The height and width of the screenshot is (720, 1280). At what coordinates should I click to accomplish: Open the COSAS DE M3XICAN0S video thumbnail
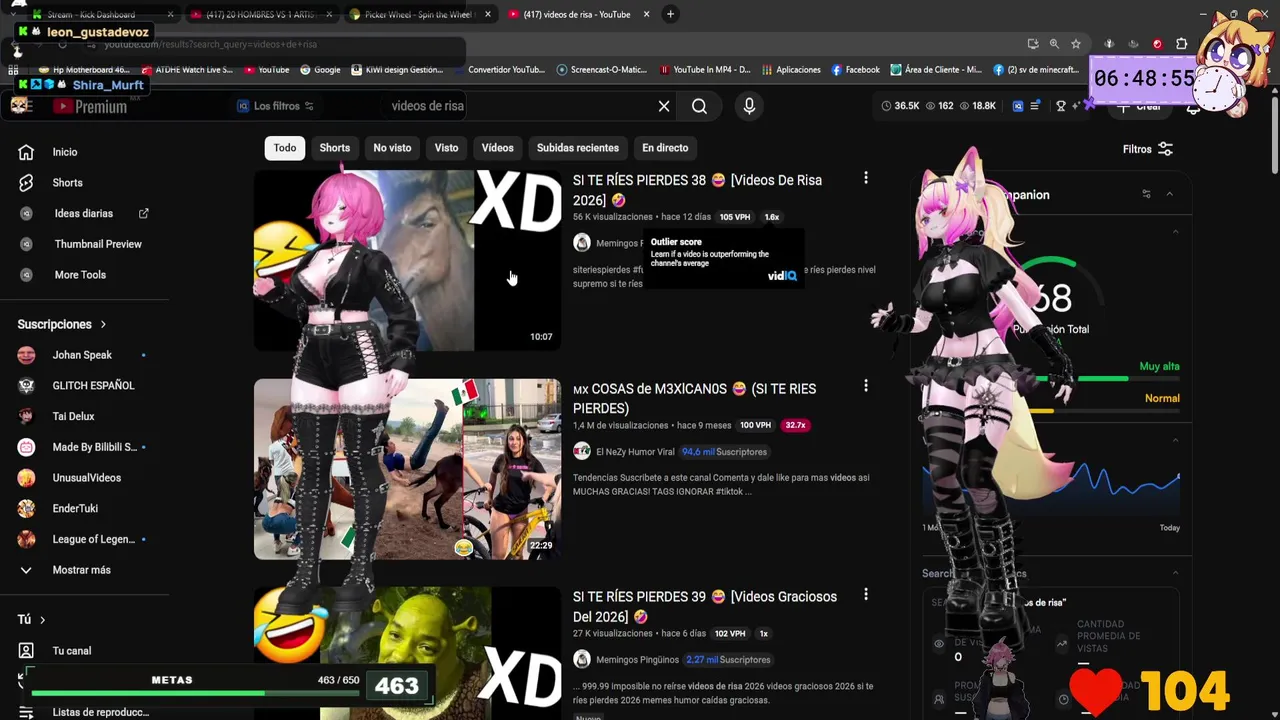[x=407, y=468]
